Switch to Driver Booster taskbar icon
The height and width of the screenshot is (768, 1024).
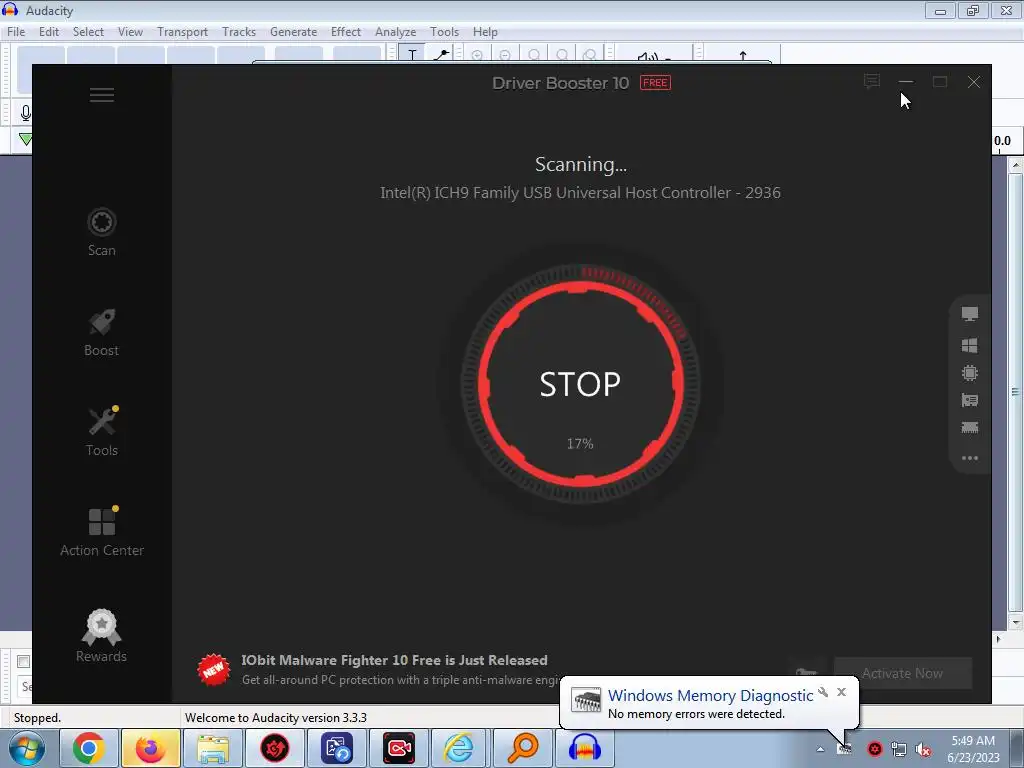(275, 748)
